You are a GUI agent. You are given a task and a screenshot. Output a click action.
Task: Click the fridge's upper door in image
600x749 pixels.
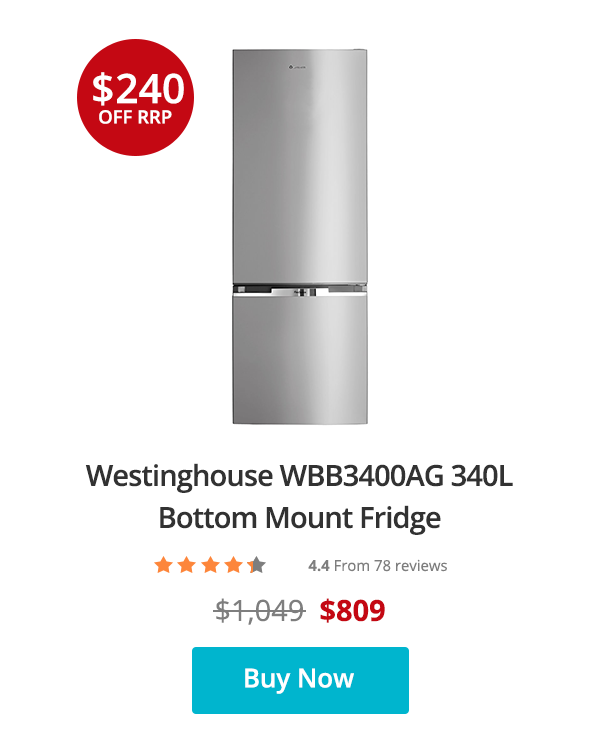pos(300,166)
